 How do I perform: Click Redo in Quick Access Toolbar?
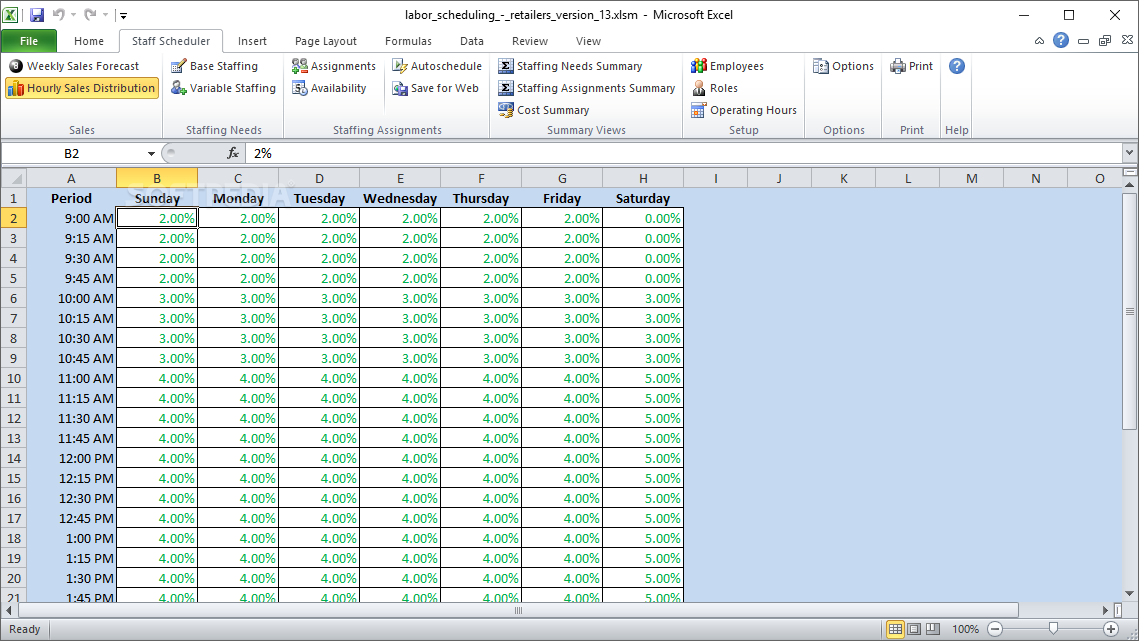tap(90, 15)
